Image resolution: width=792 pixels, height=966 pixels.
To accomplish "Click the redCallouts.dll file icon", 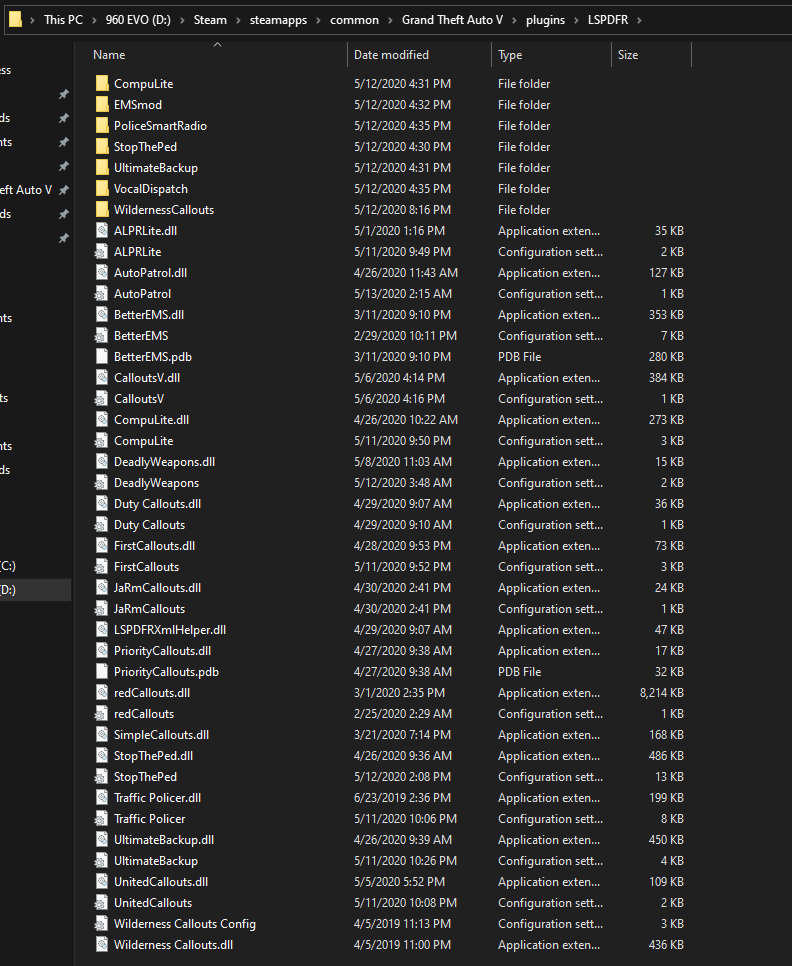I will (102, 692).
